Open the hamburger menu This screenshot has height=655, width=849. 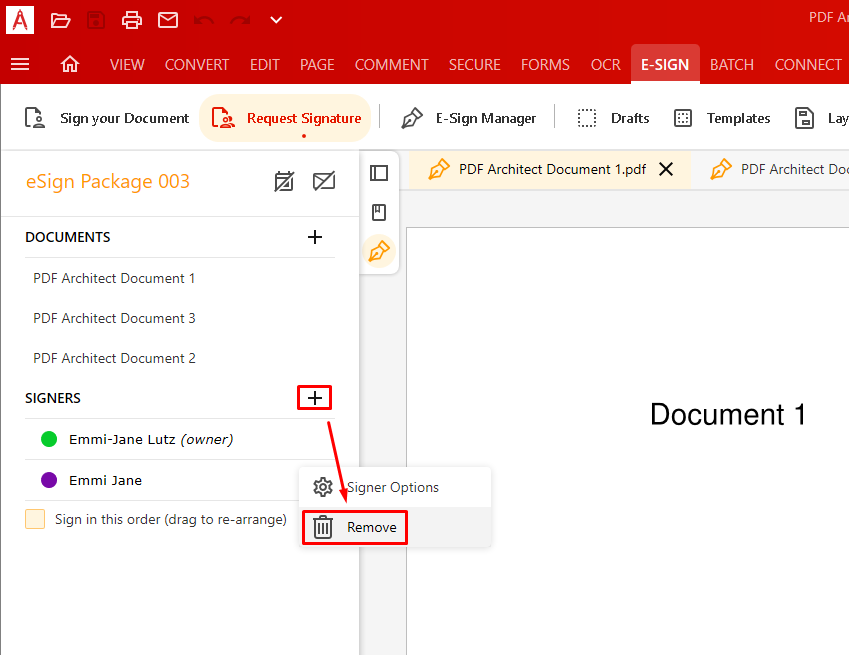(20, 64)
